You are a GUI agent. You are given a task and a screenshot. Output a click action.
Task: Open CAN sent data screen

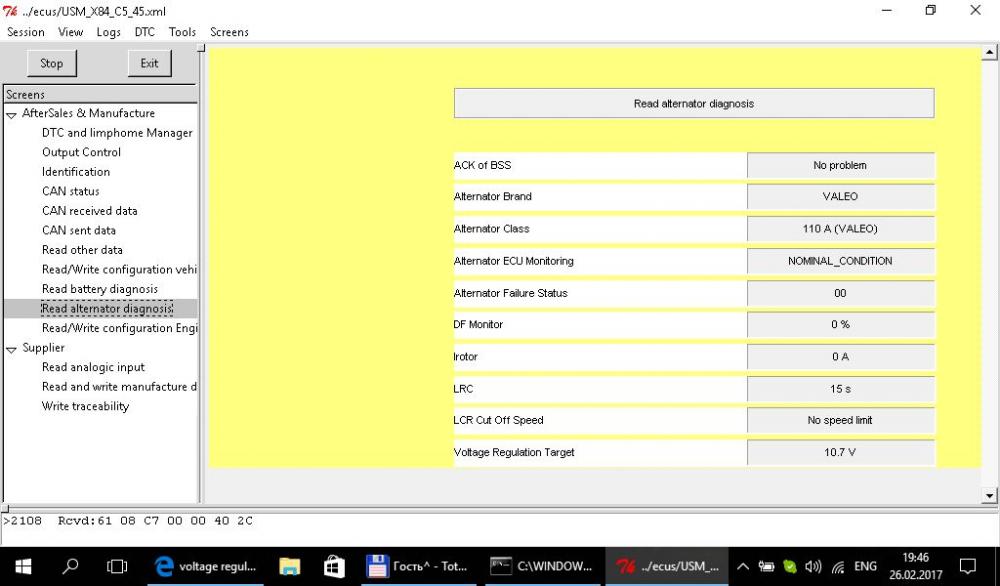coord(79,230)
